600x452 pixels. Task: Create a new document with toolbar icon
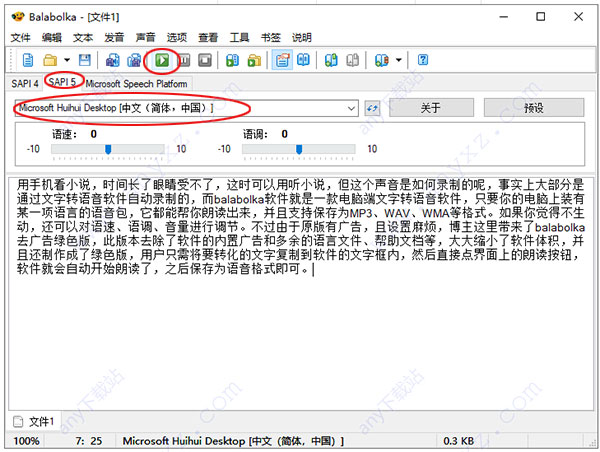click(28, 60)
